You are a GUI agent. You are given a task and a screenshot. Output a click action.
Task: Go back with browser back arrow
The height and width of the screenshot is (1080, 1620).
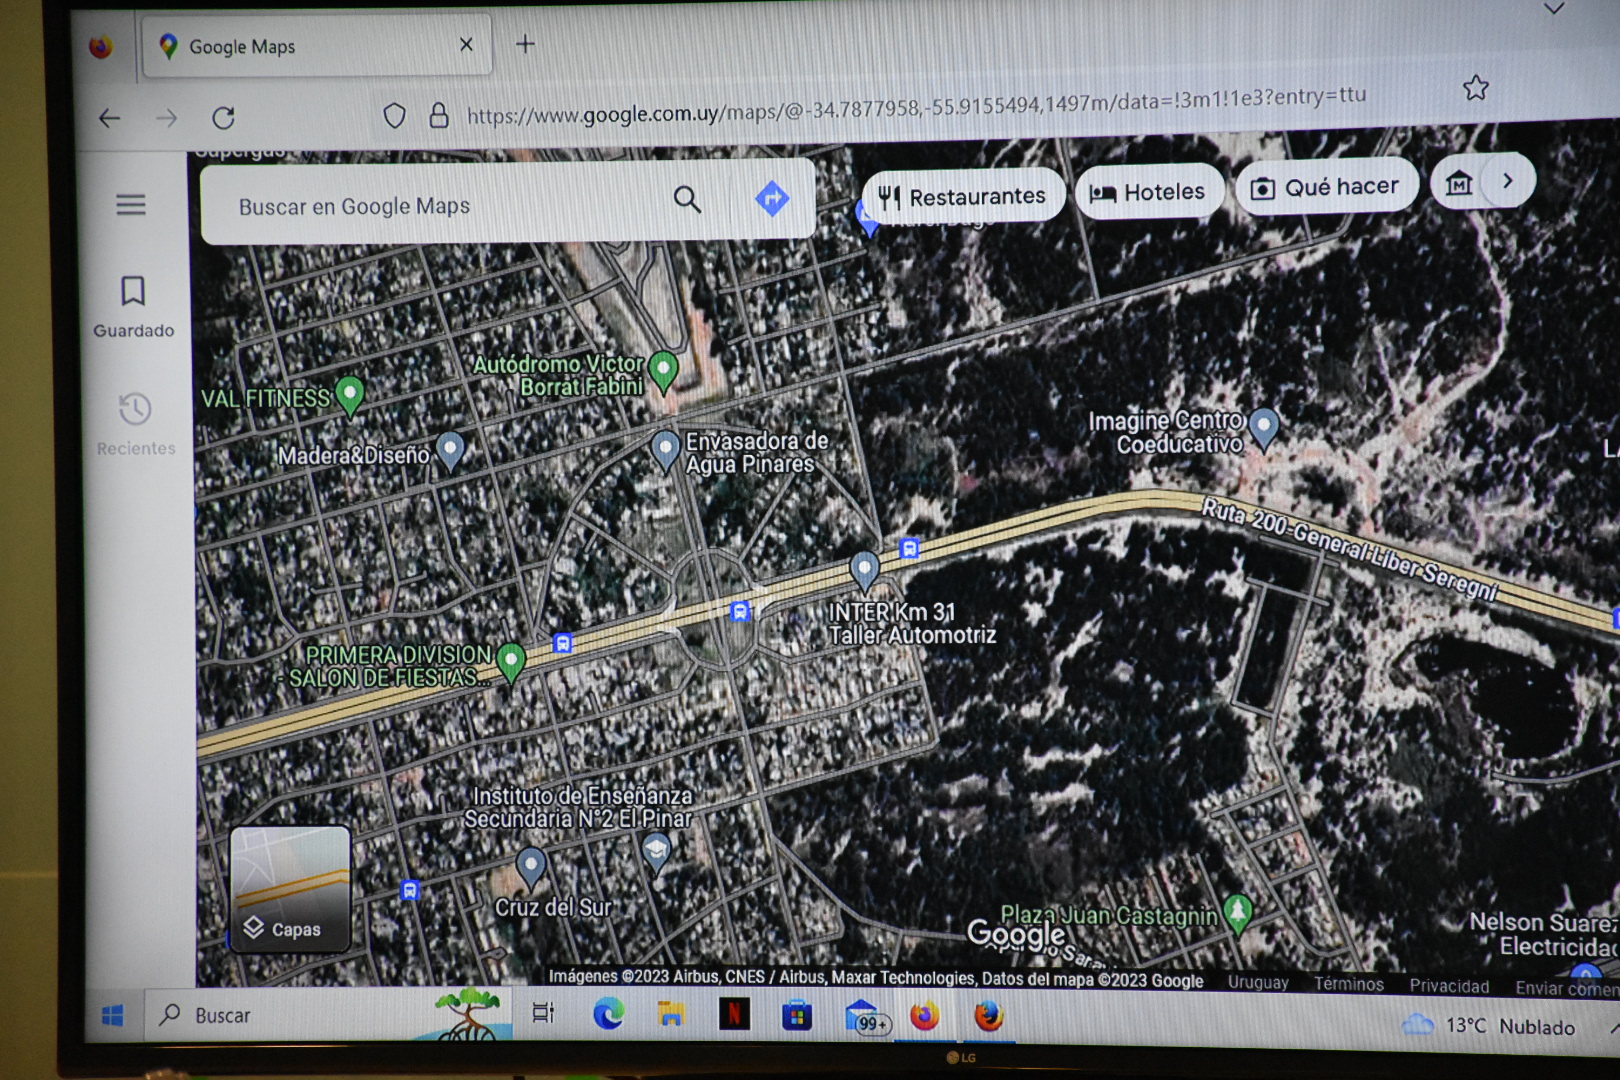pyautogui.click(x=110, y=119)
